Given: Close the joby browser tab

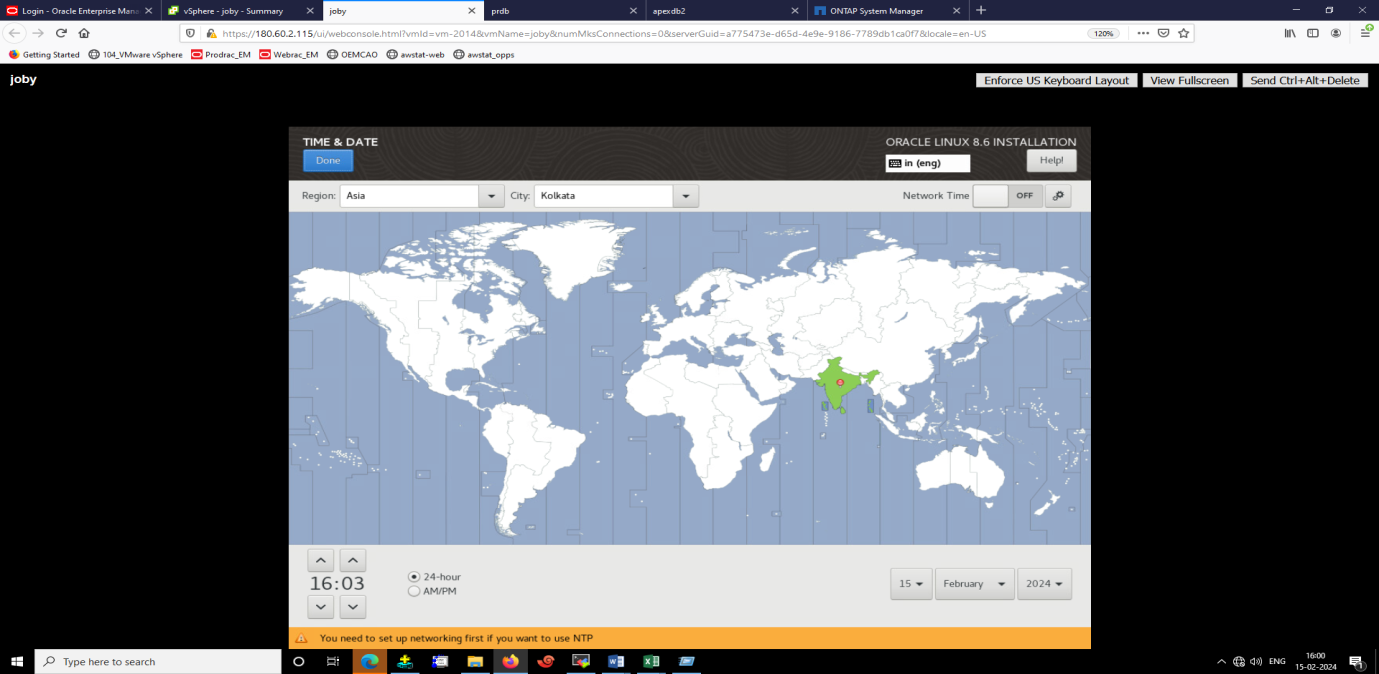Looking at the screenshot, I should coord(472,11).
